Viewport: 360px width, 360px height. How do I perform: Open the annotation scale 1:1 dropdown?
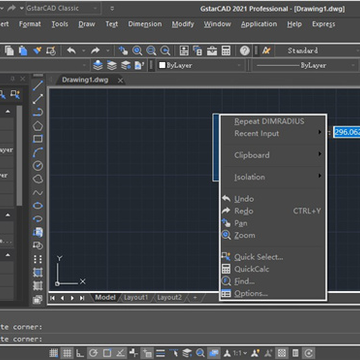240,353
